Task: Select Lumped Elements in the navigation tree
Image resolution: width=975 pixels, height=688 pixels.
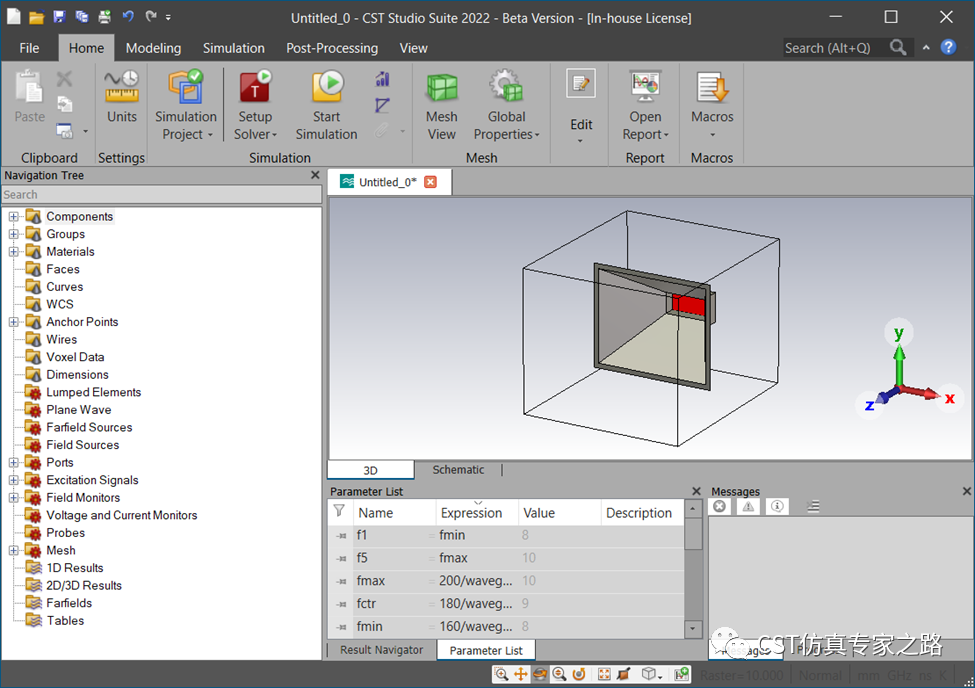Action: 93,392
